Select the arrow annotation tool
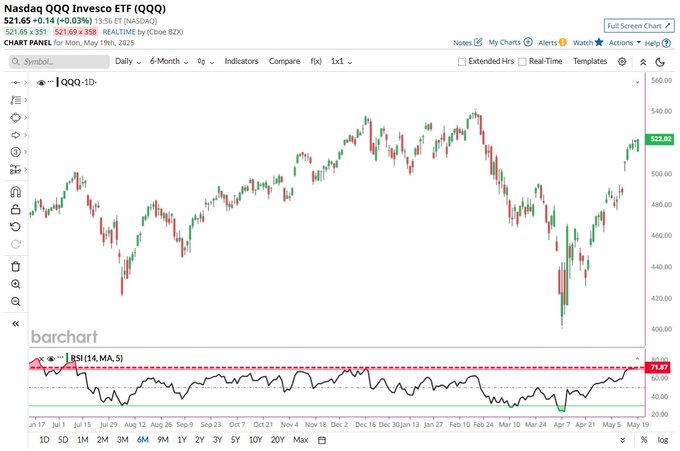This screenshot has width=680, height=451. pyautogui.click(x=16, y=135)
